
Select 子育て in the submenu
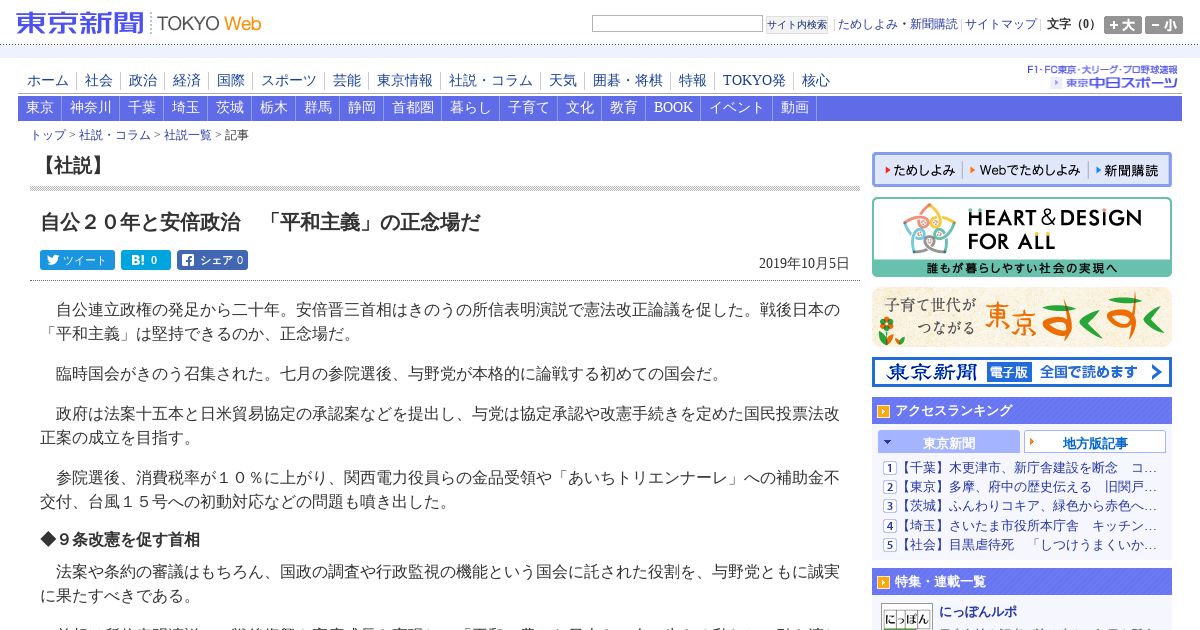(x=529, y=108)
